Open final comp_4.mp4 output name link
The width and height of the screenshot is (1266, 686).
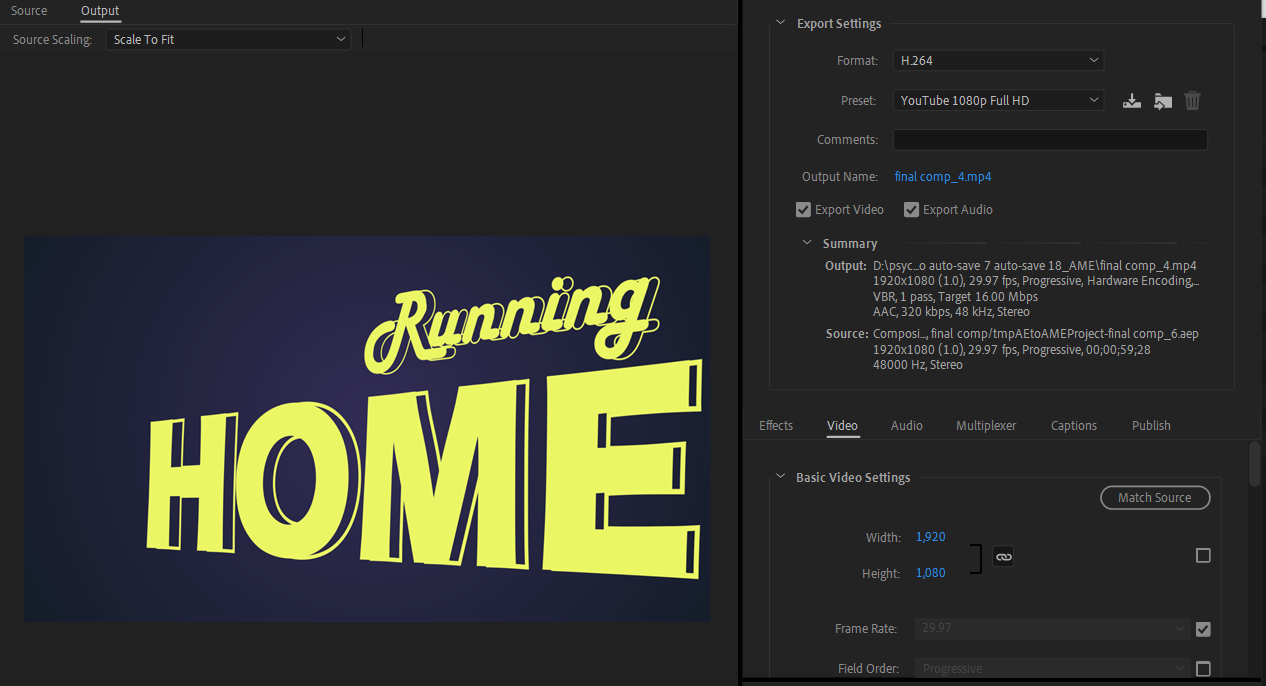click(x=942, y=176)
